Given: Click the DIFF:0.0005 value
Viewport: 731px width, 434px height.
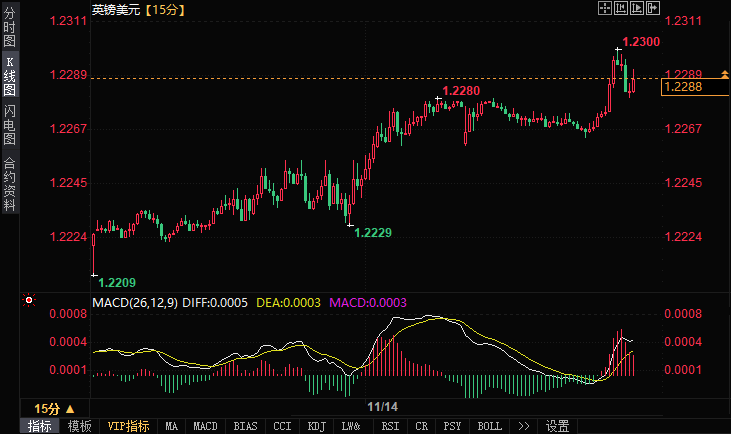Looking at the screenshot, I should tap(214, 303).
